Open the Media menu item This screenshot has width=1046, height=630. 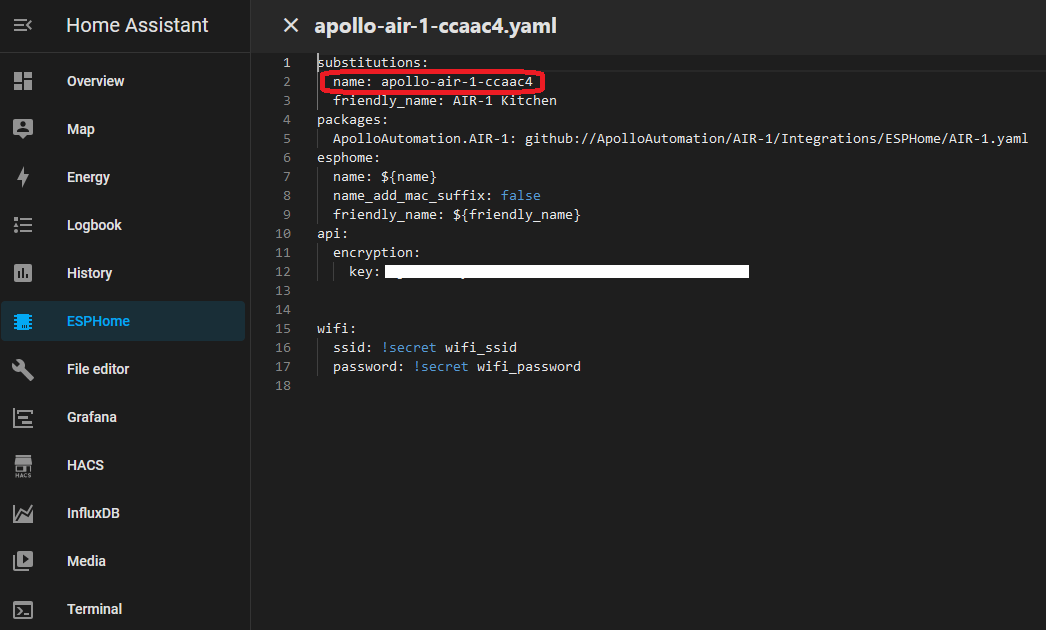[x=86, y=561]
